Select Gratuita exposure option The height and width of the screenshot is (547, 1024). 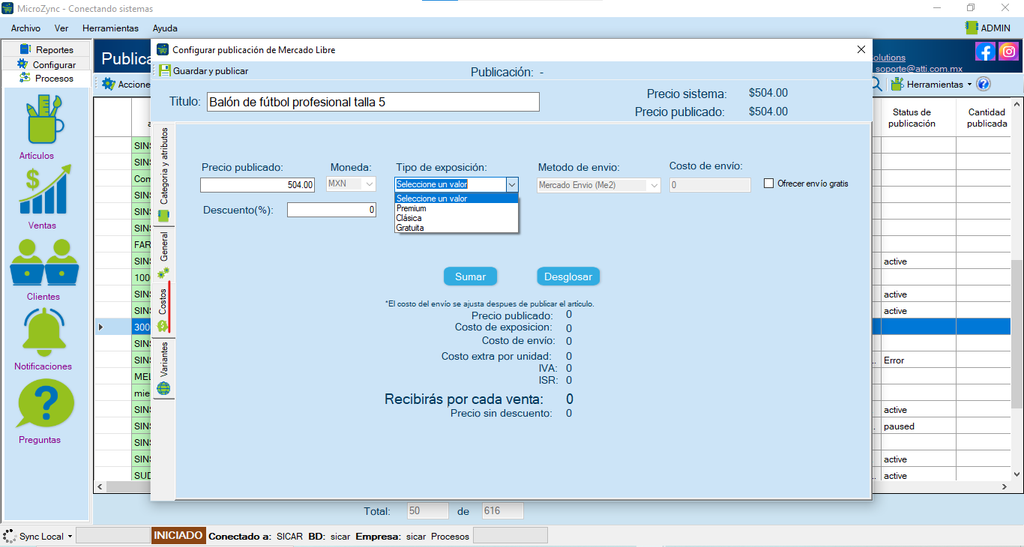point(456,228)
